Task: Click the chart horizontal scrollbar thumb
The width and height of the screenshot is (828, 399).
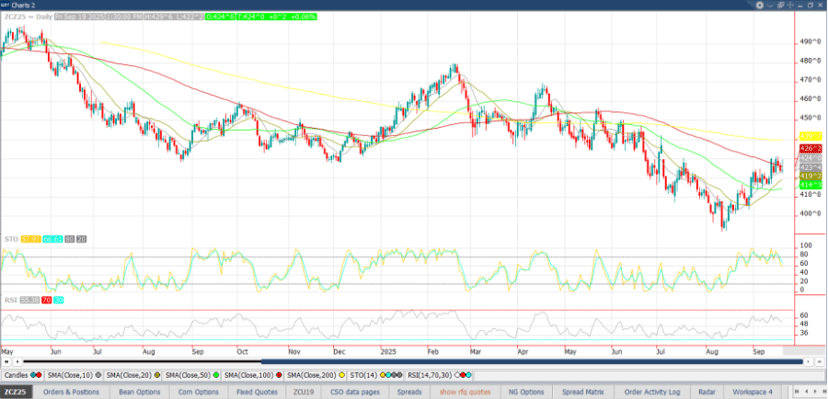Action: [x=532, y=362]
